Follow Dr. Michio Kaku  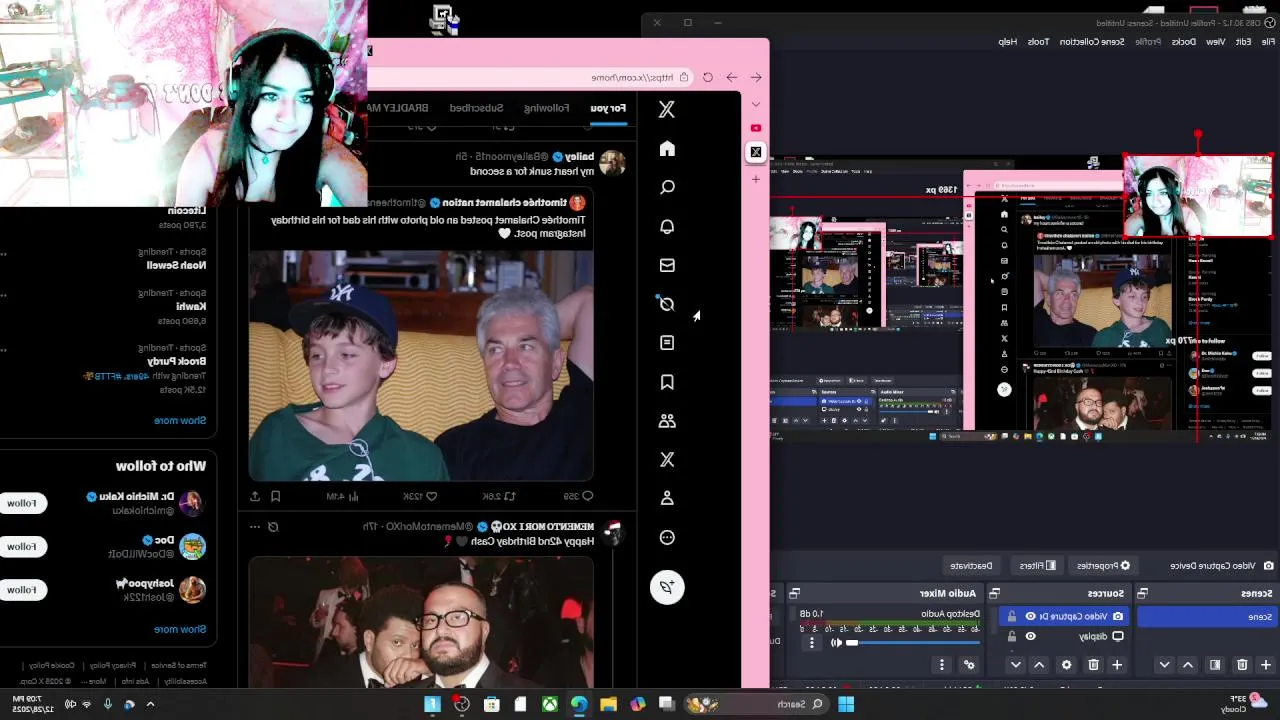point(22,503)
